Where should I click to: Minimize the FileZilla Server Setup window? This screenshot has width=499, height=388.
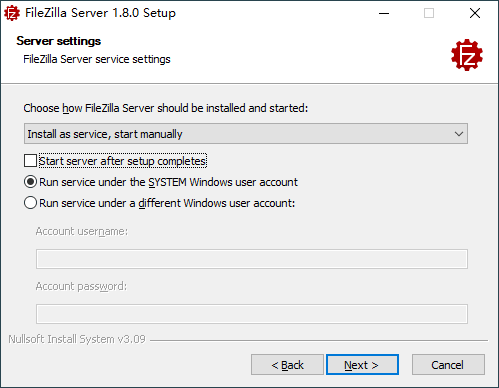pos(384,13)
